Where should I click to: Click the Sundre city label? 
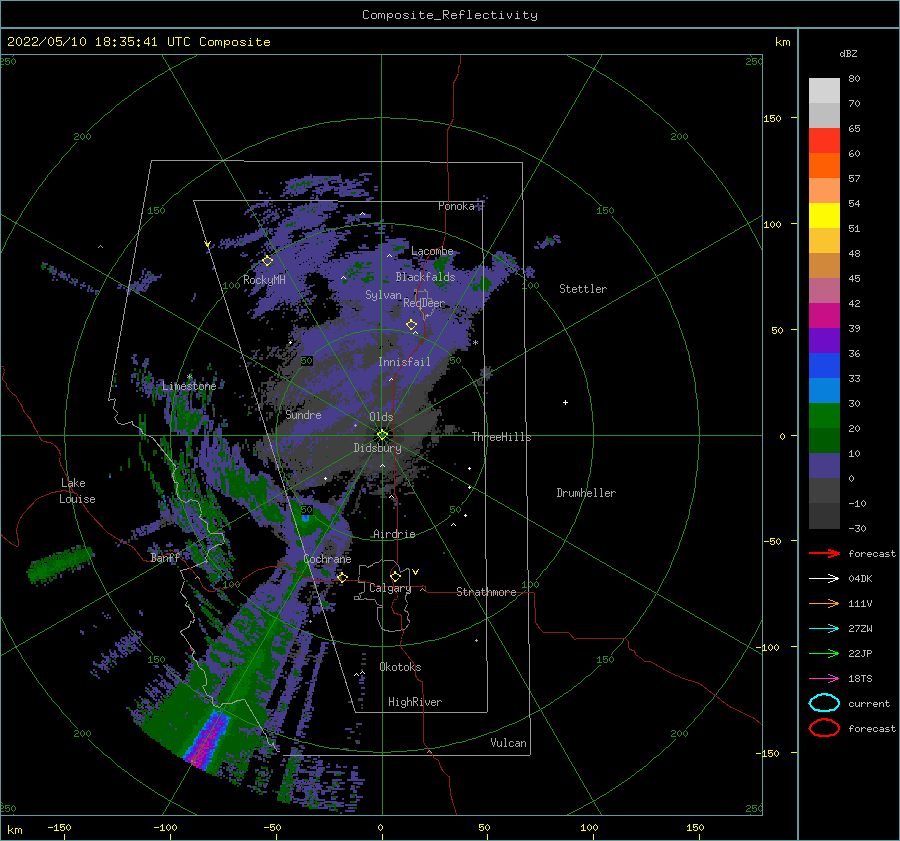pyautogui.click(x=303, y=414)
